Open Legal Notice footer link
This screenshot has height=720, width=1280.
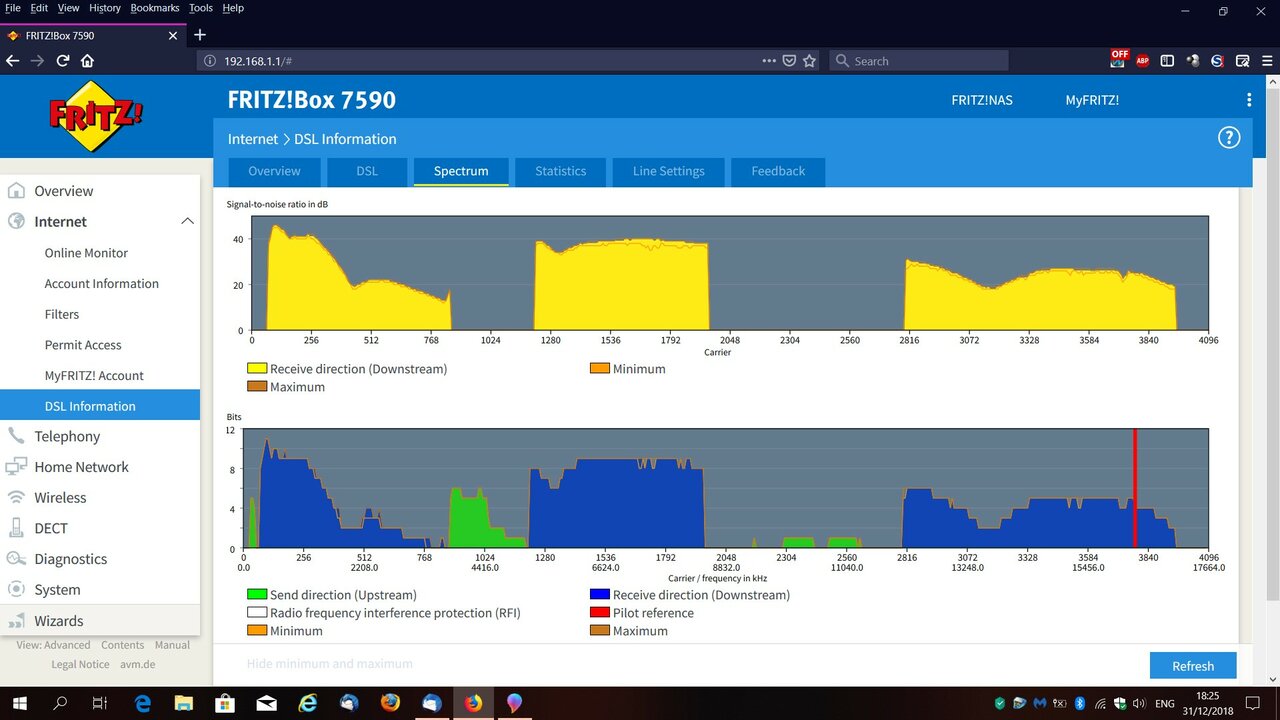coord(80,664)
